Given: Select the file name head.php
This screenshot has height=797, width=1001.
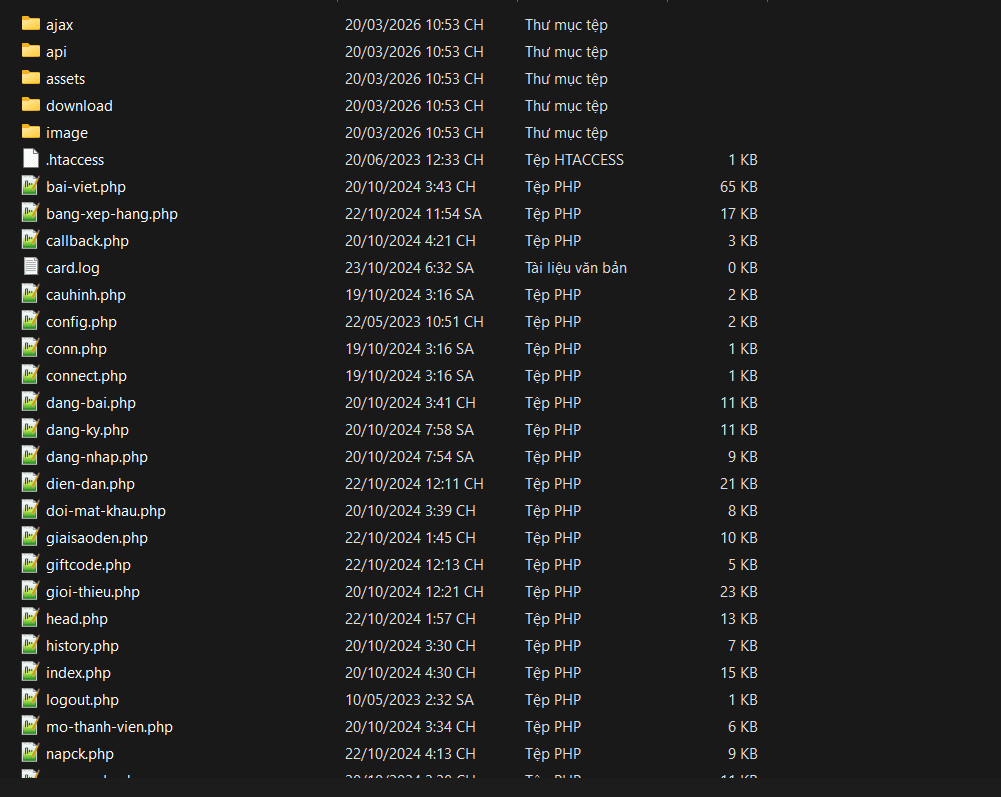Looking at the screenshot, I should point(77,619).
